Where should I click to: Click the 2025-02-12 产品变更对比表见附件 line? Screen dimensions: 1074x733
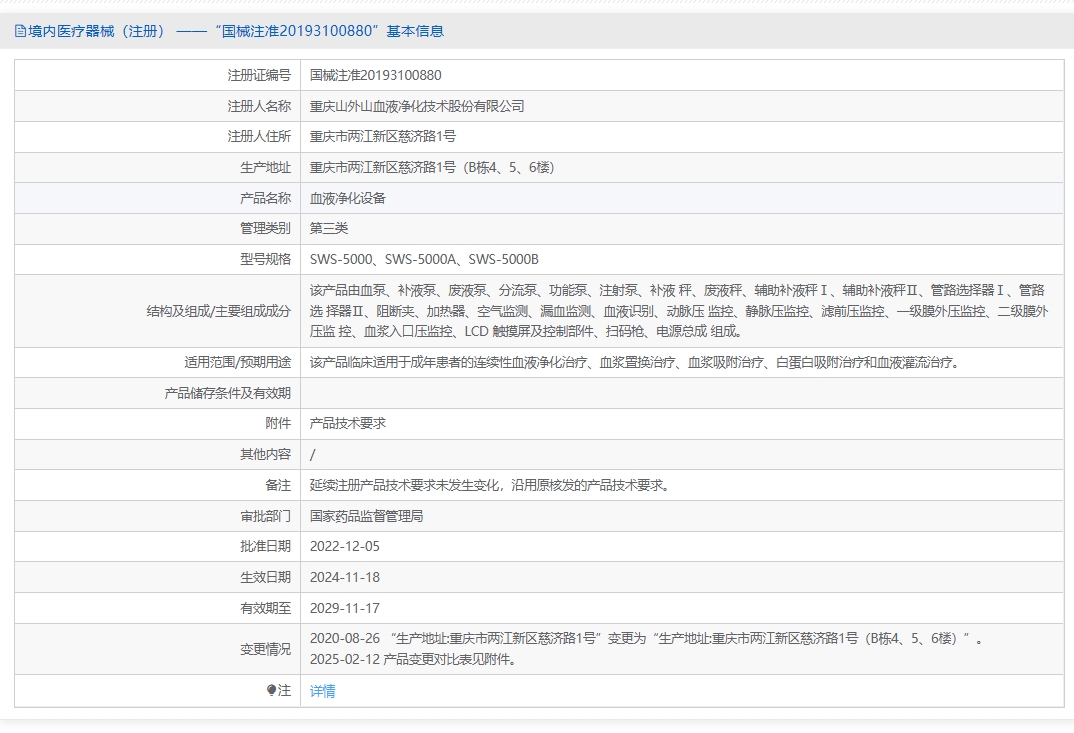[413, 659]
